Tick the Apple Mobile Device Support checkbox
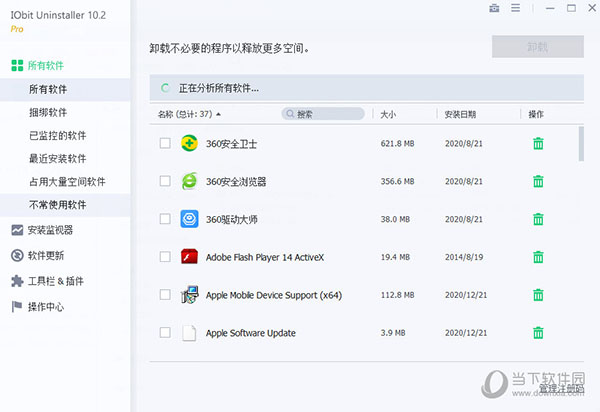The image size is (600, 412). (165, 295)
